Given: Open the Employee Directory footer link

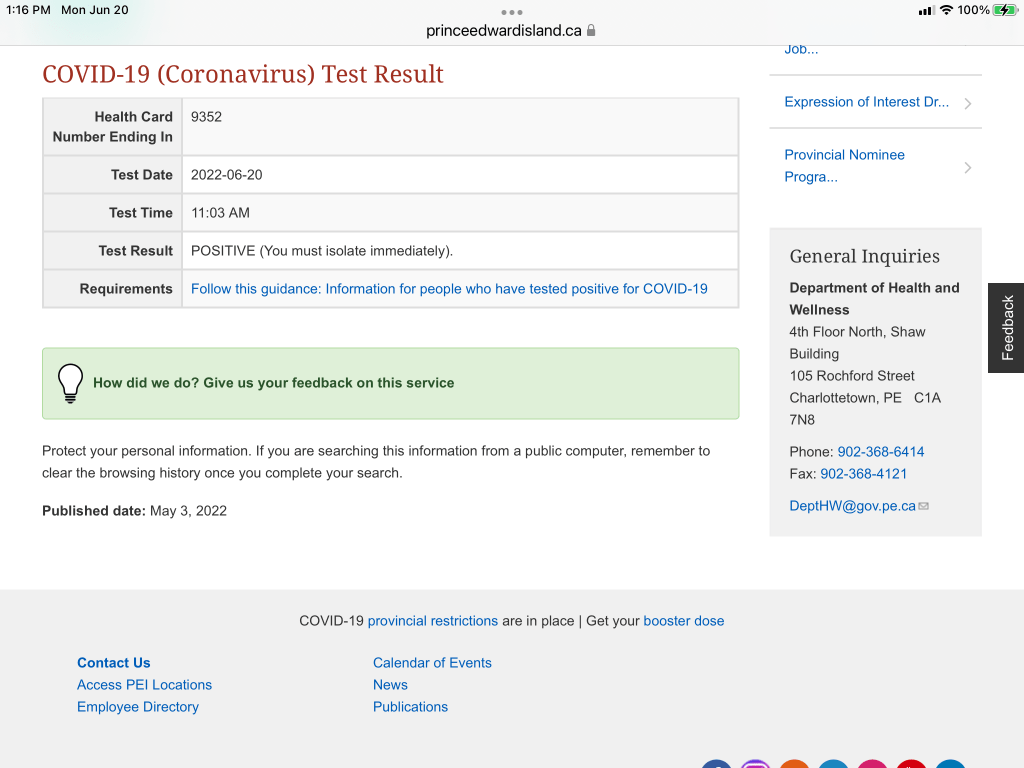Looking at the screenshot, I should [138, 707].
